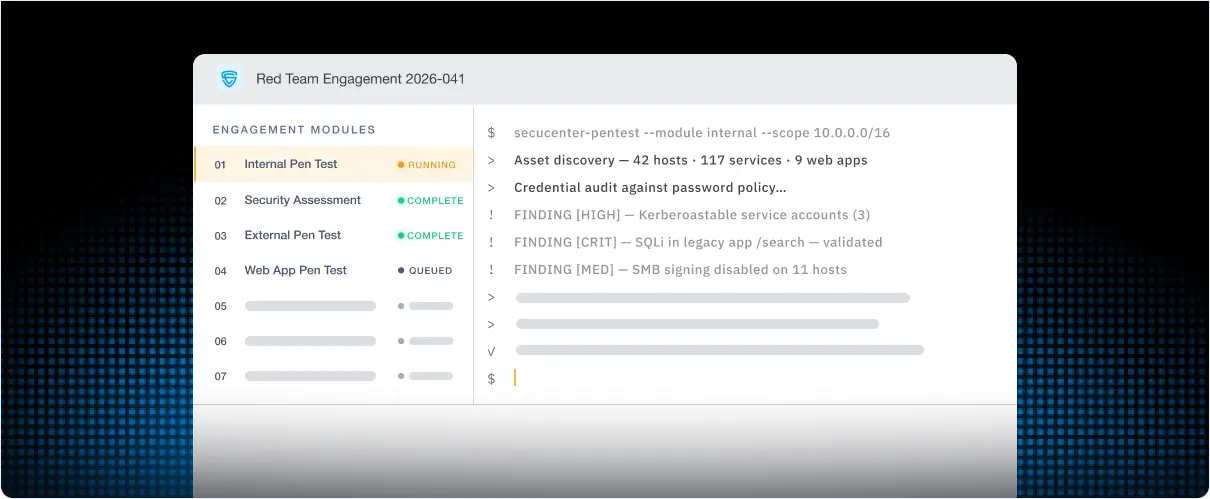Select the Internal Pen Test module
The image size is (1210, 499).
click(x=334, y=164)
